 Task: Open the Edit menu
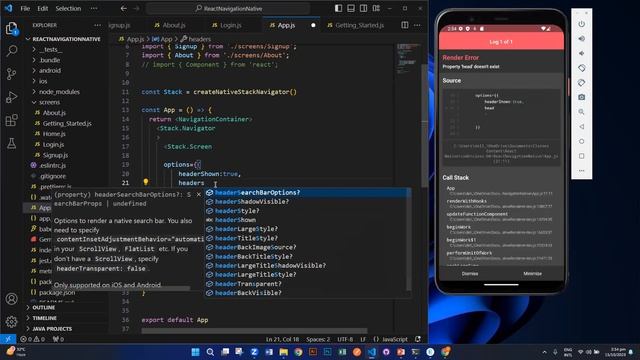(x=42, y=8)
